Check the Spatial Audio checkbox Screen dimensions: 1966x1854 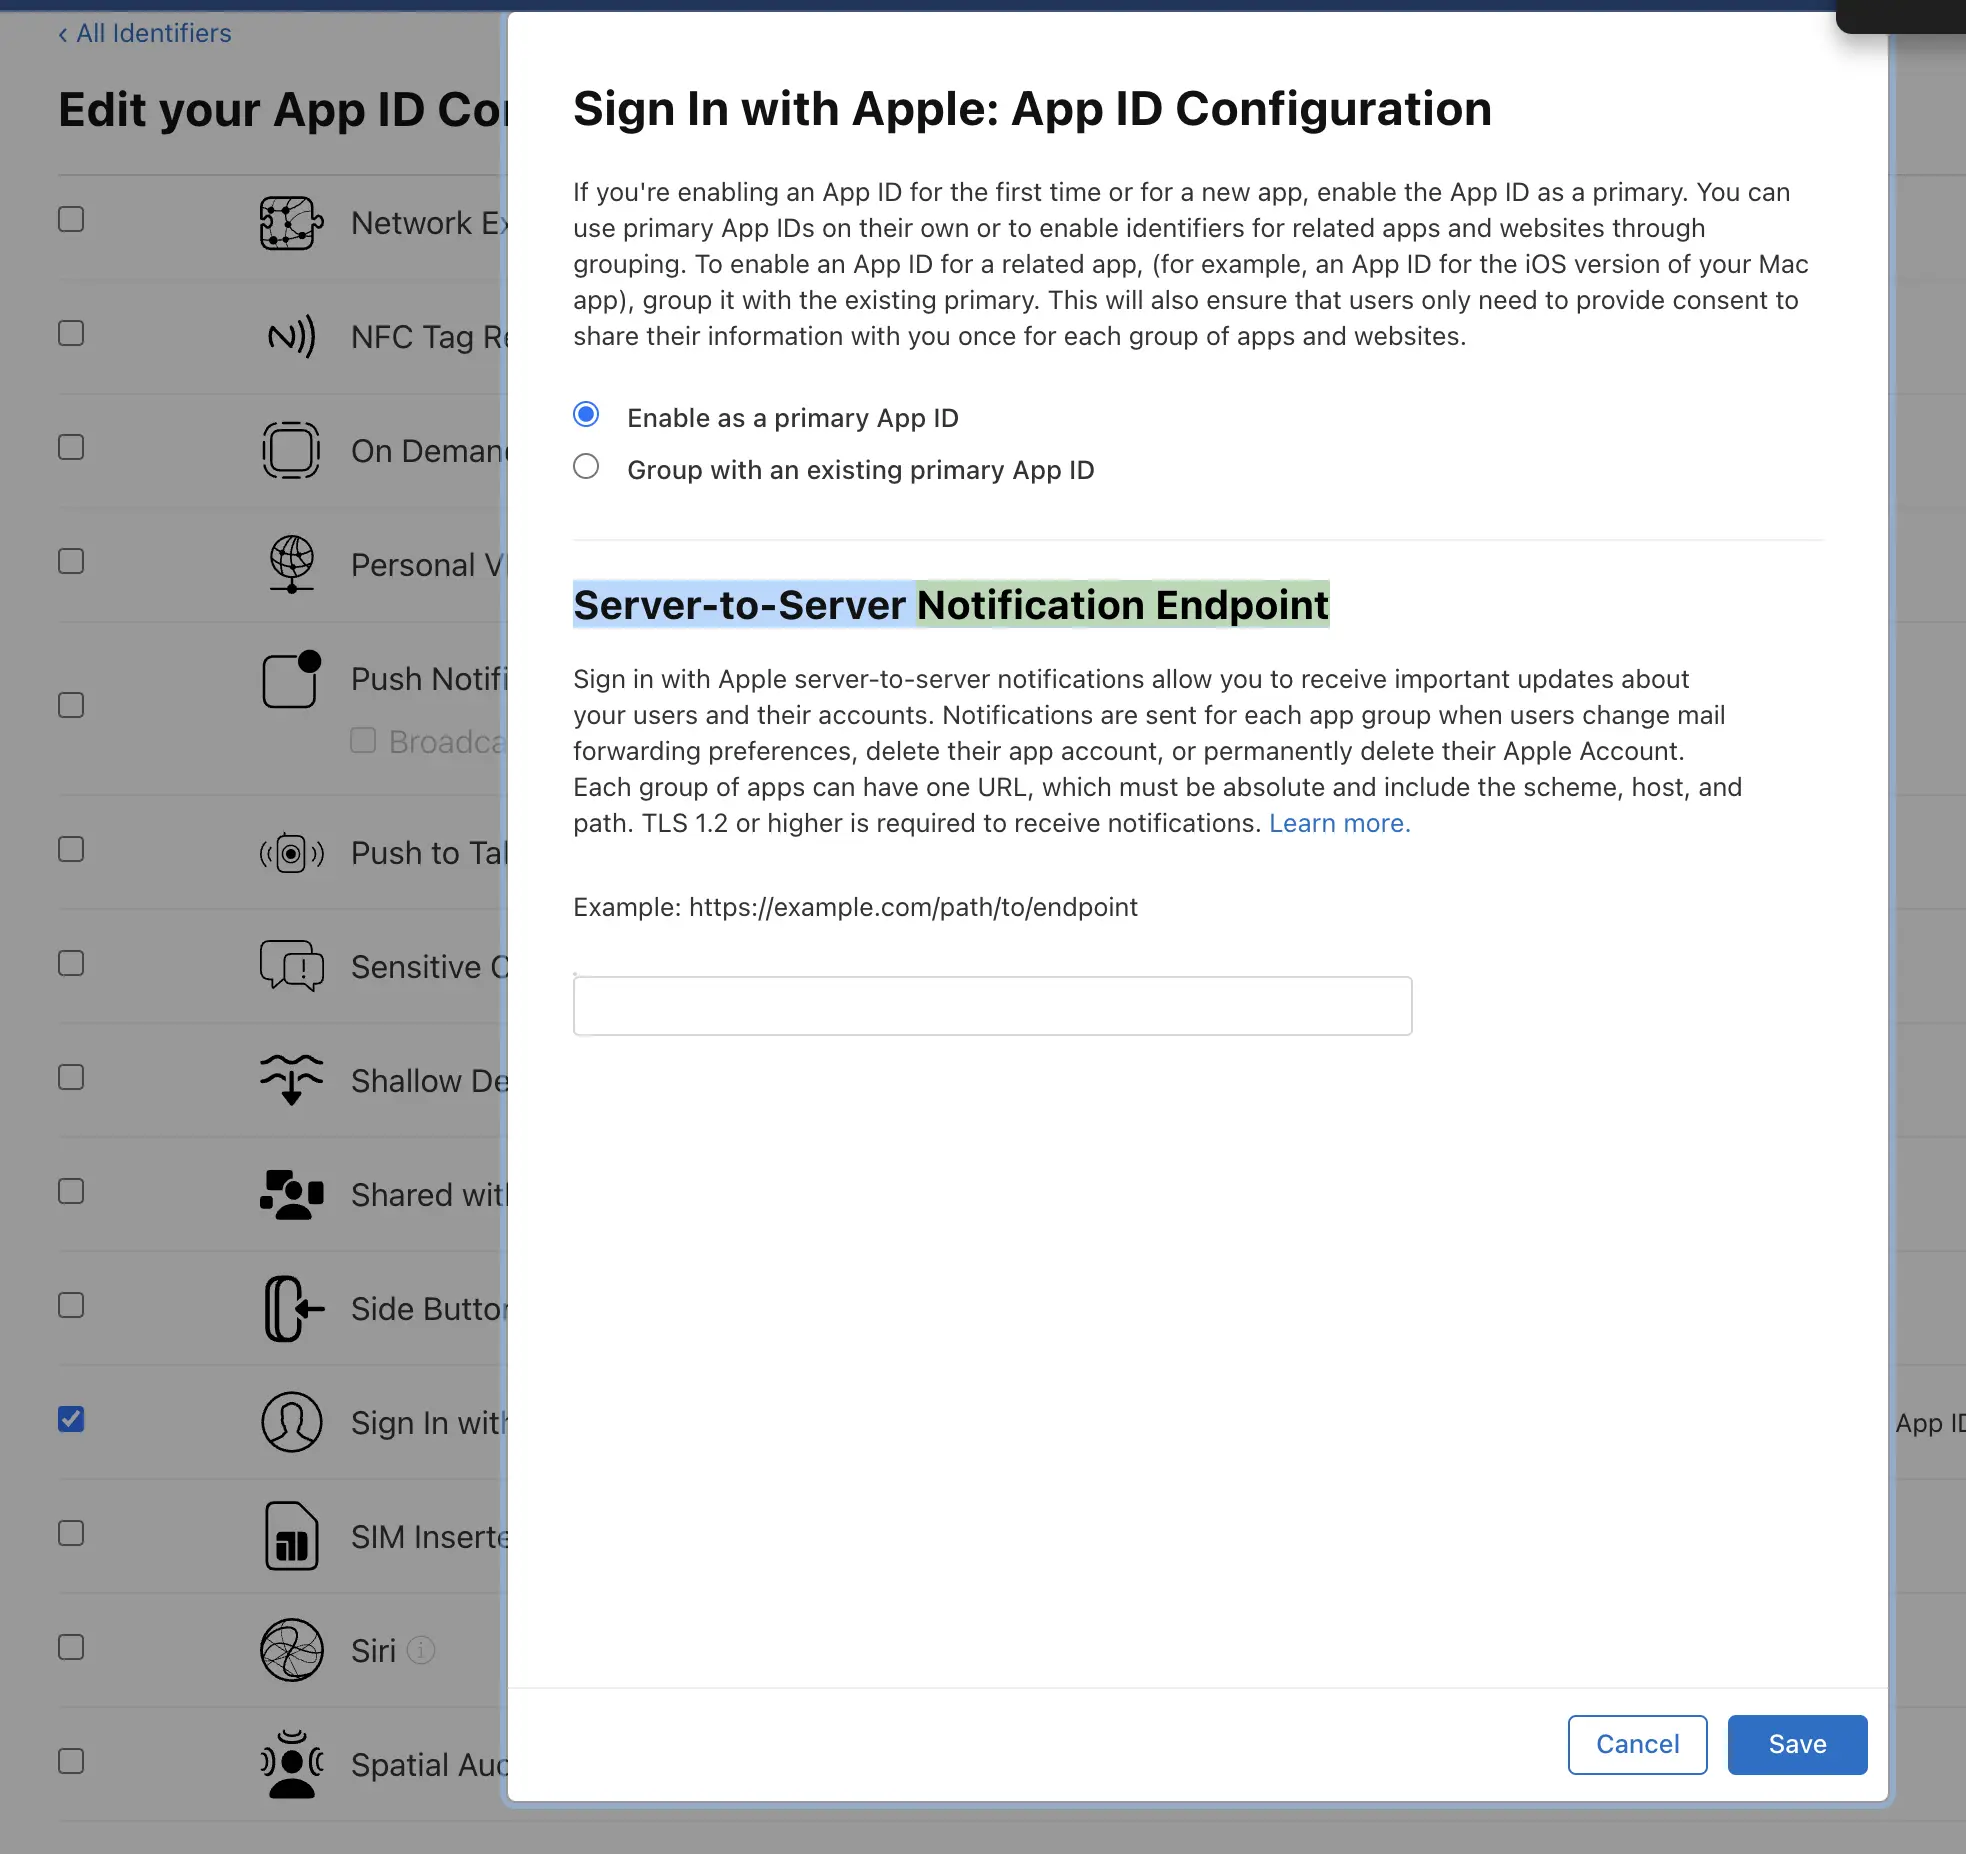click(x=71, y=1761)
